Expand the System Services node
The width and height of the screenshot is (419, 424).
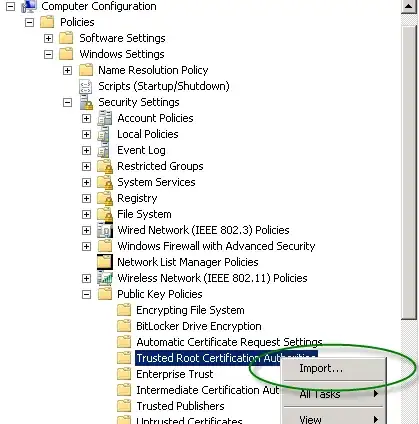(86, 182)
